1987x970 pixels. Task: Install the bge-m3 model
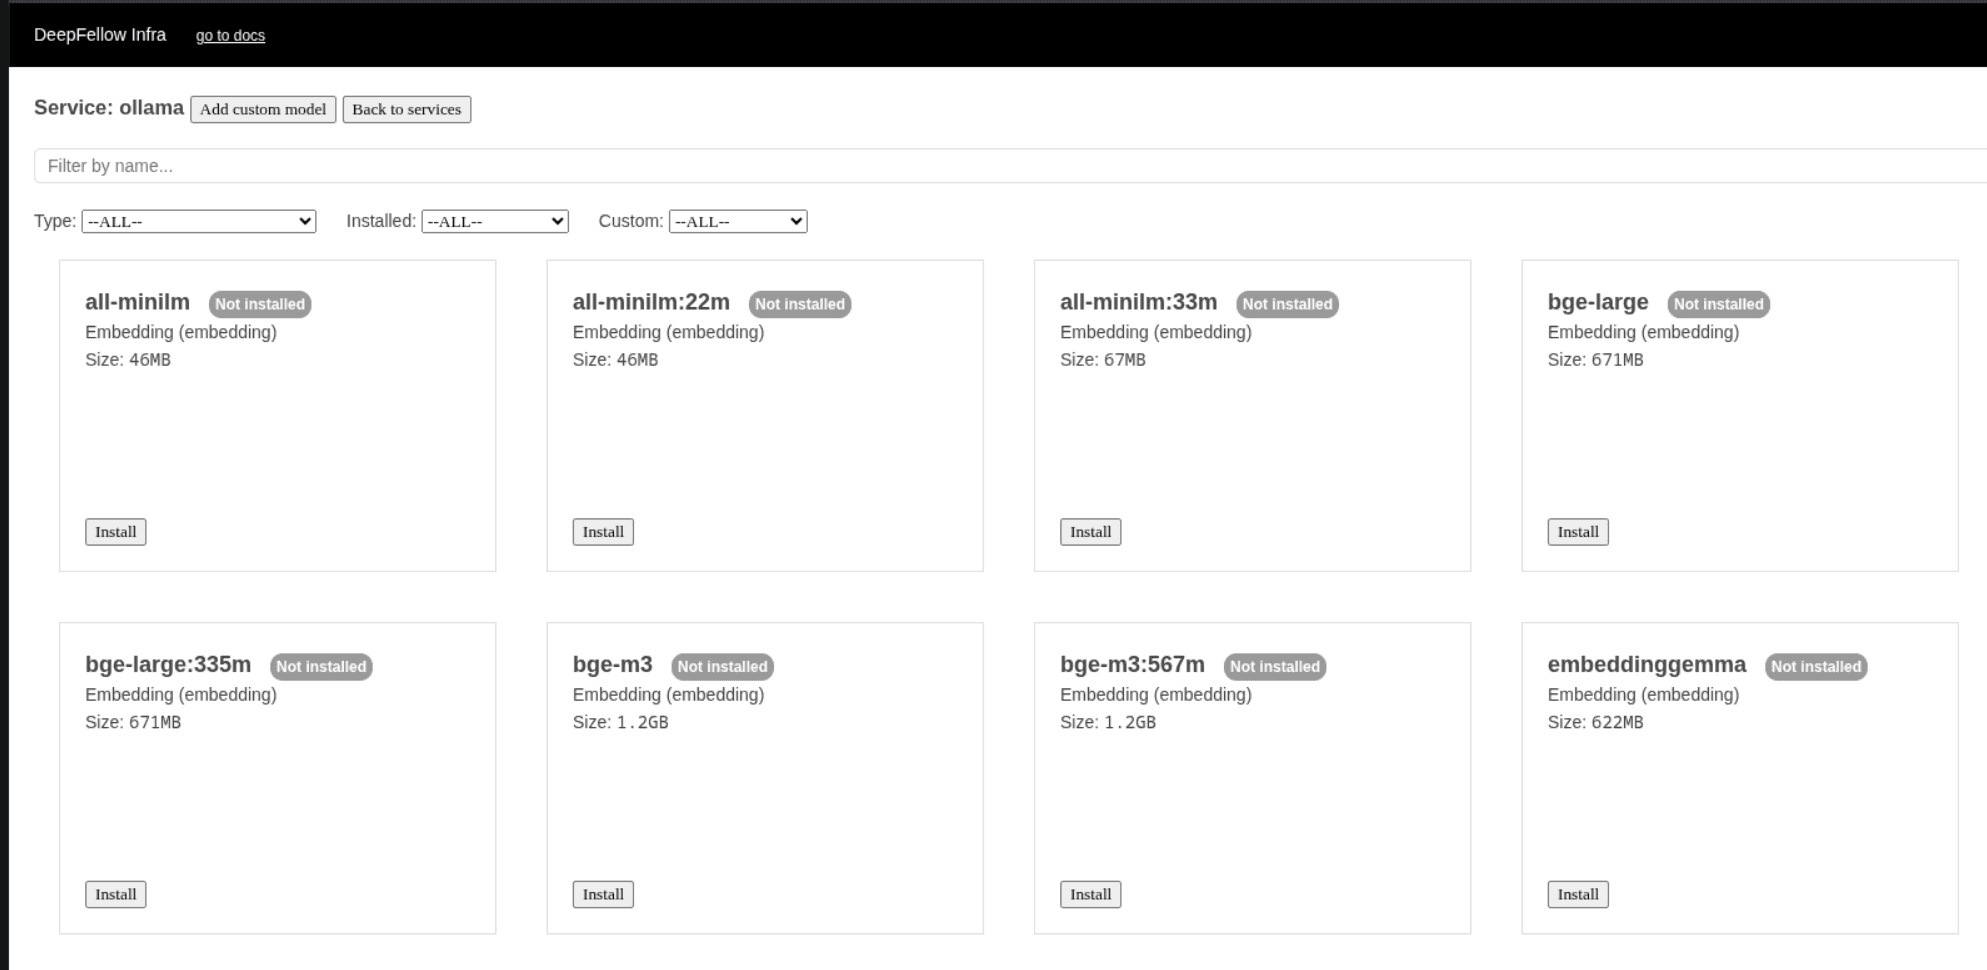tap(602, 893)
